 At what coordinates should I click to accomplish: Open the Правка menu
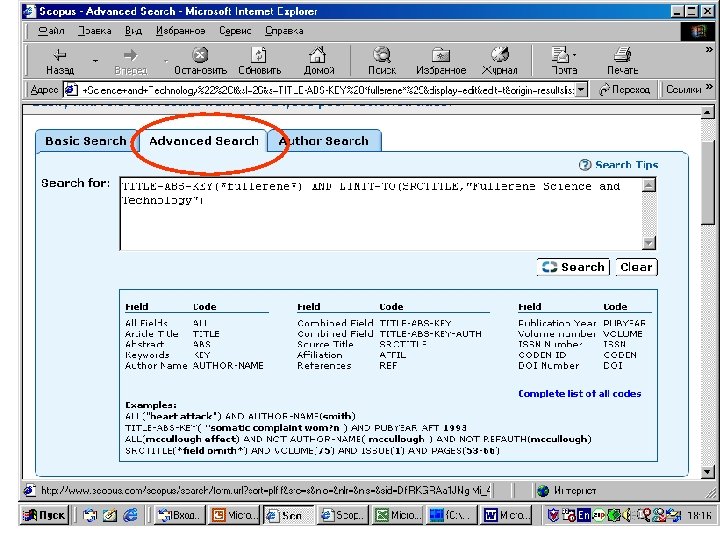click(x=95, y=31)
